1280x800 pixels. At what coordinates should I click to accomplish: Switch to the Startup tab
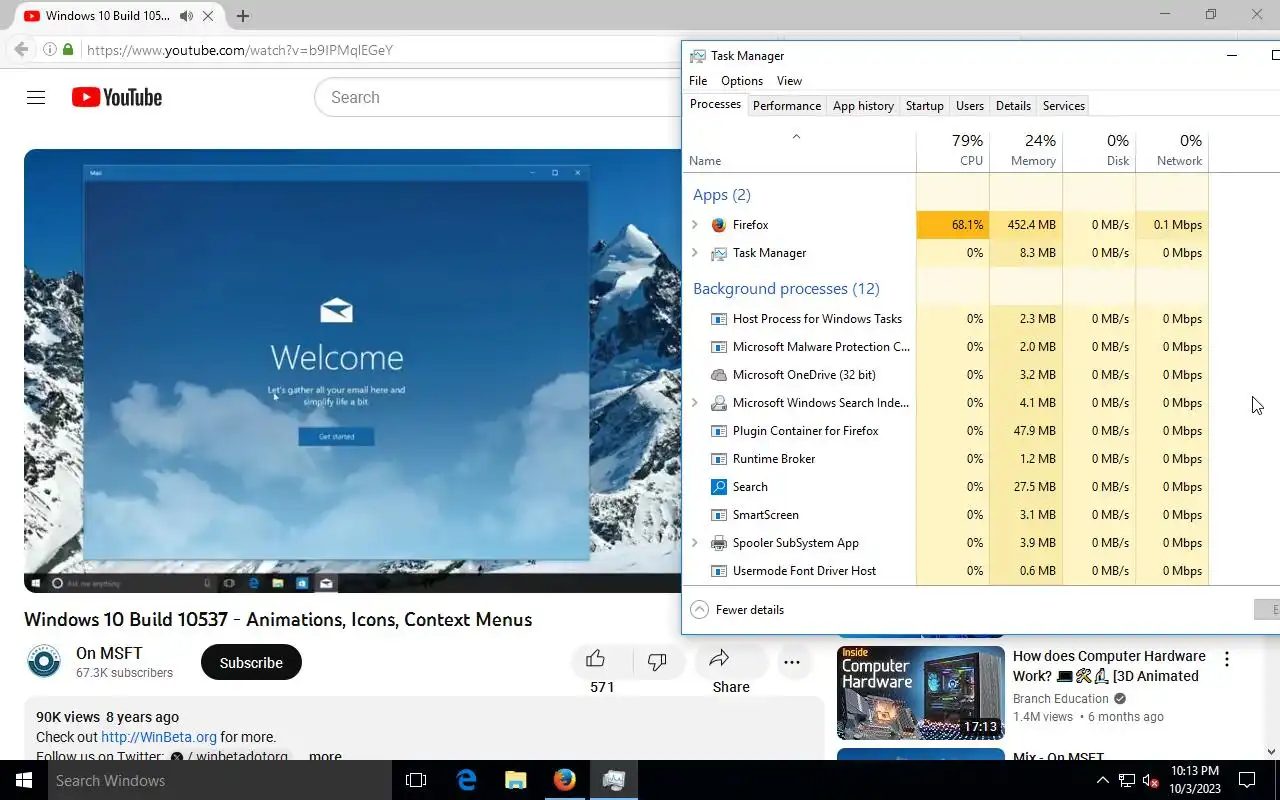coord(924,106)
